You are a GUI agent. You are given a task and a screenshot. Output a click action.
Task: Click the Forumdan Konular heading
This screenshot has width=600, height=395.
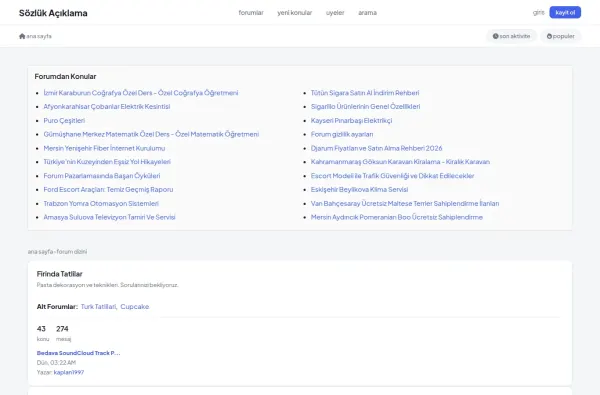(65, 77)
